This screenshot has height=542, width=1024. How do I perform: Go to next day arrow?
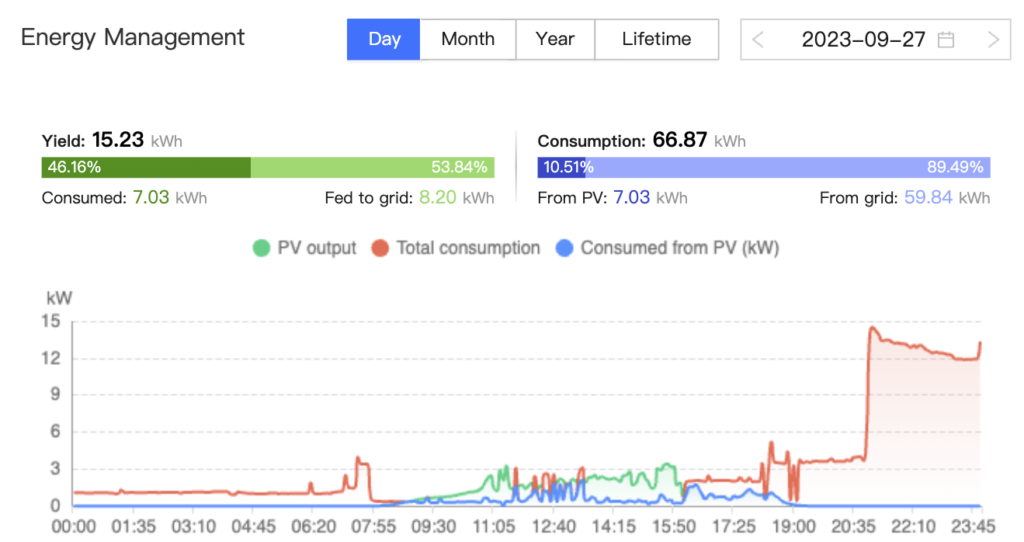coord(993,40)
